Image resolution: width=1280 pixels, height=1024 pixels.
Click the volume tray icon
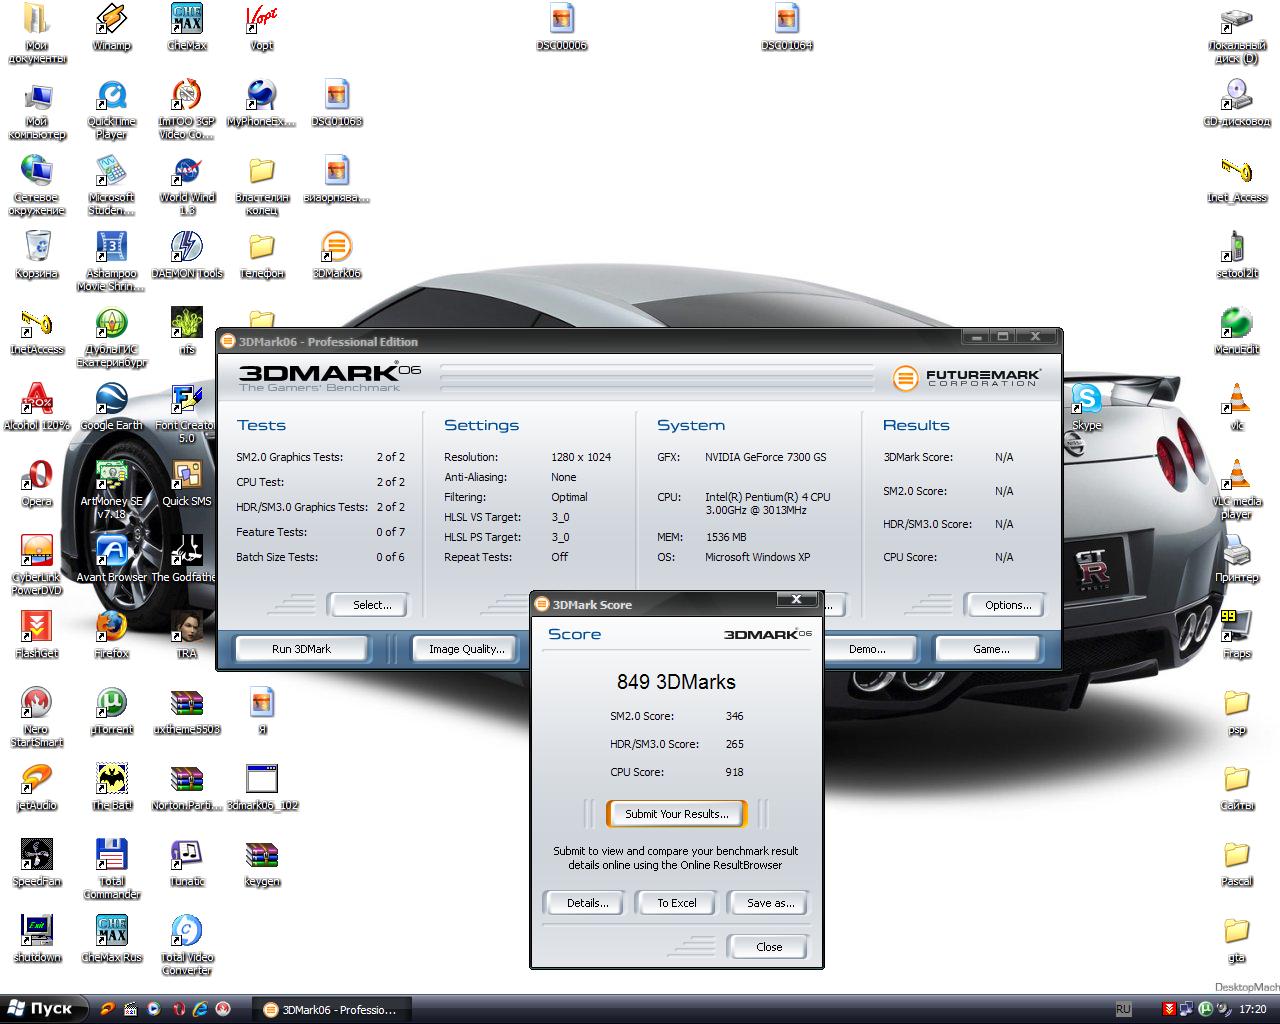1224,1009
